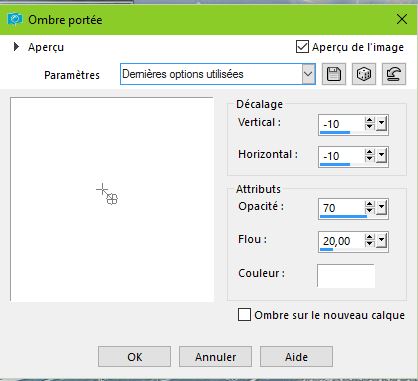Save the current preset with disk icon
The image size is (418, 381).
click(334, 74)
